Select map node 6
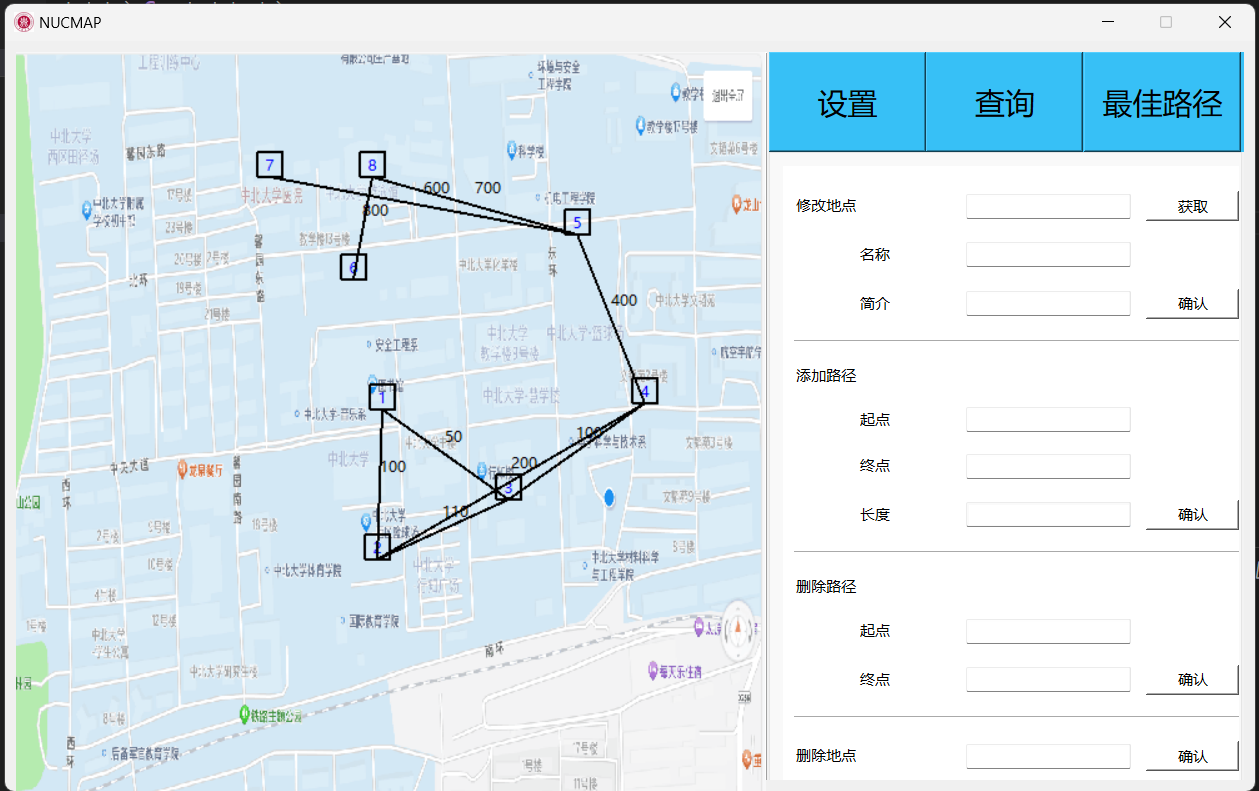 [353, 267]
